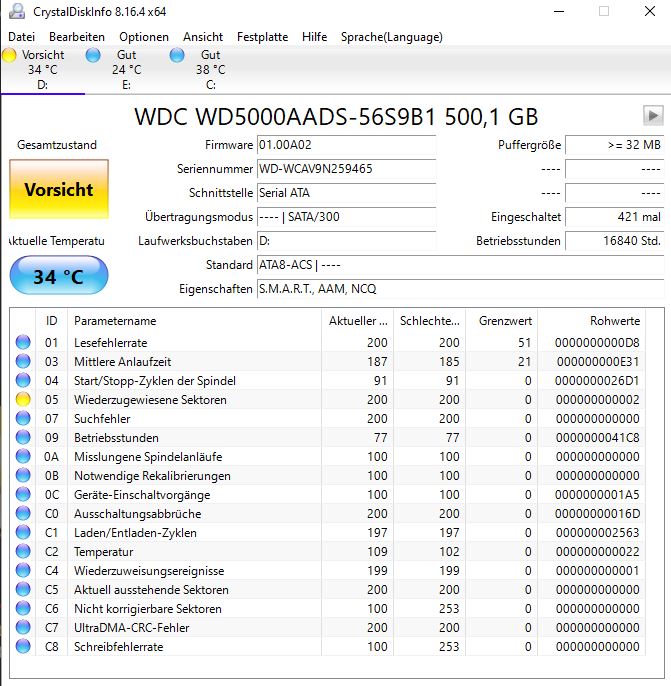
Task: Click status icon for Notwendige Rekalibrierungen
Action: (23, 475)
